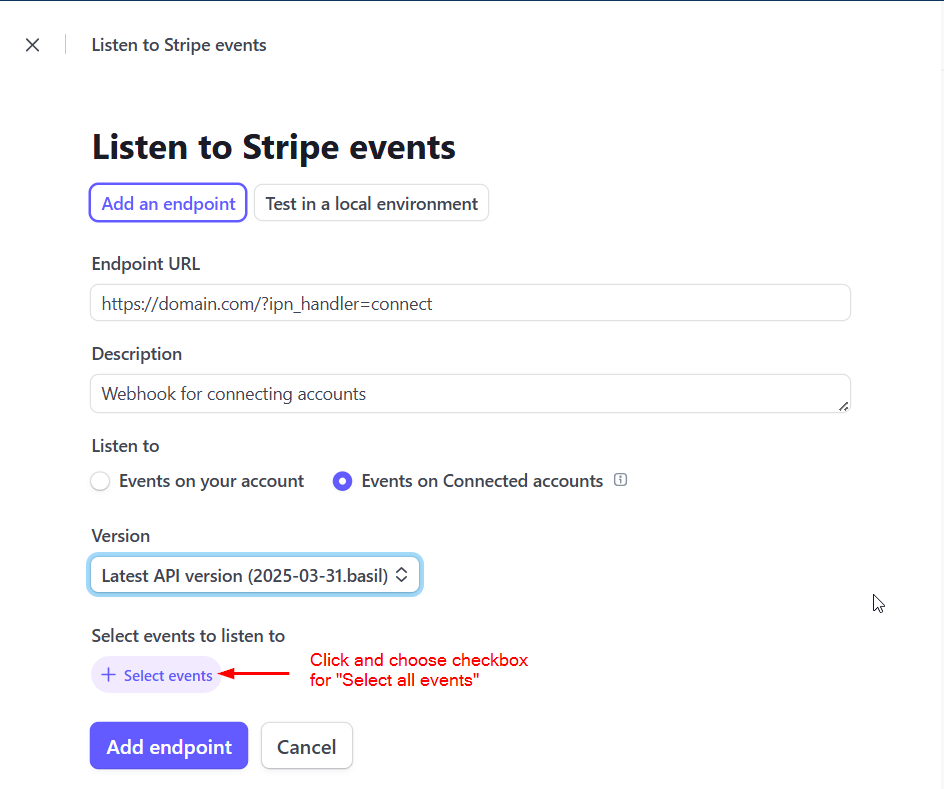Click the Endpoint URL field label
The height and width of the screenshot is (789, 944).
[x=146, y=264]
